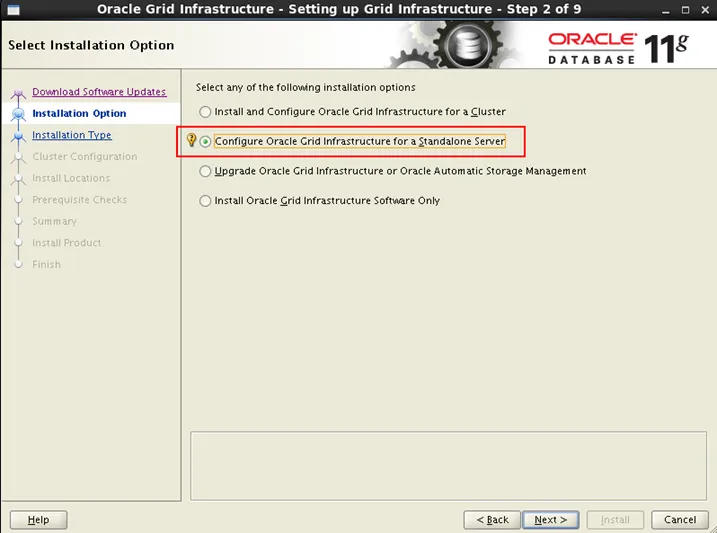Click the Installation Option step marker icon
717x533 pixels.
tap(19, 114)
